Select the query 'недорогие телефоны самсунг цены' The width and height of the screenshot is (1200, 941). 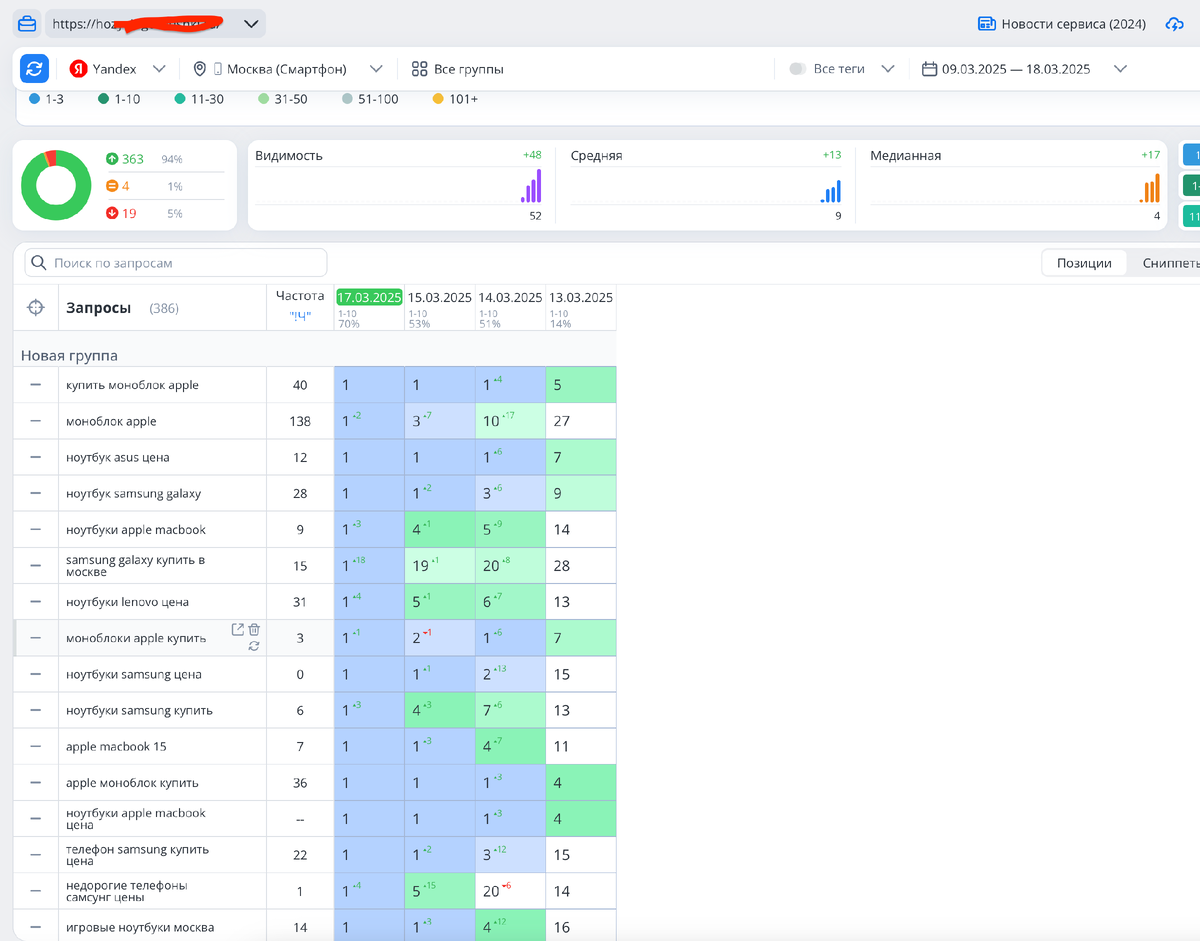pos(127,891)
